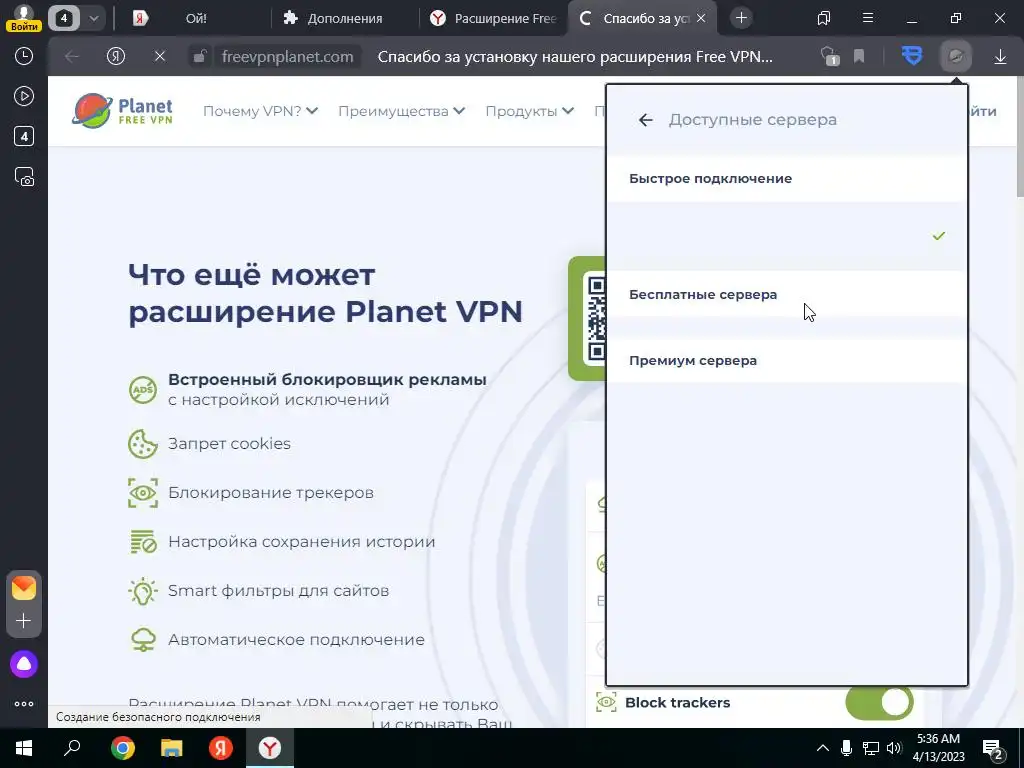Click the page title in address bar
Screen dimensions: 1024x768
575,57
